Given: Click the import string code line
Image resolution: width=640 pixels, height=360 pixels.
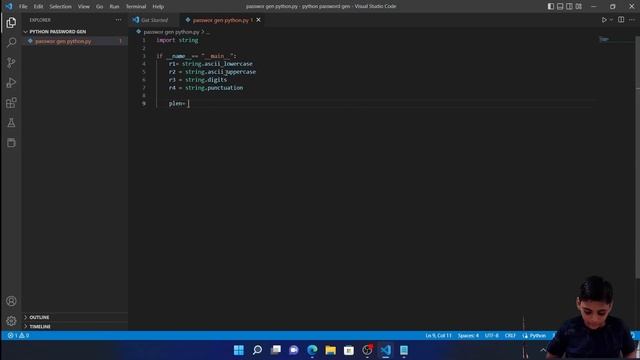Looking at the screenshot, I should click(177, 40).
